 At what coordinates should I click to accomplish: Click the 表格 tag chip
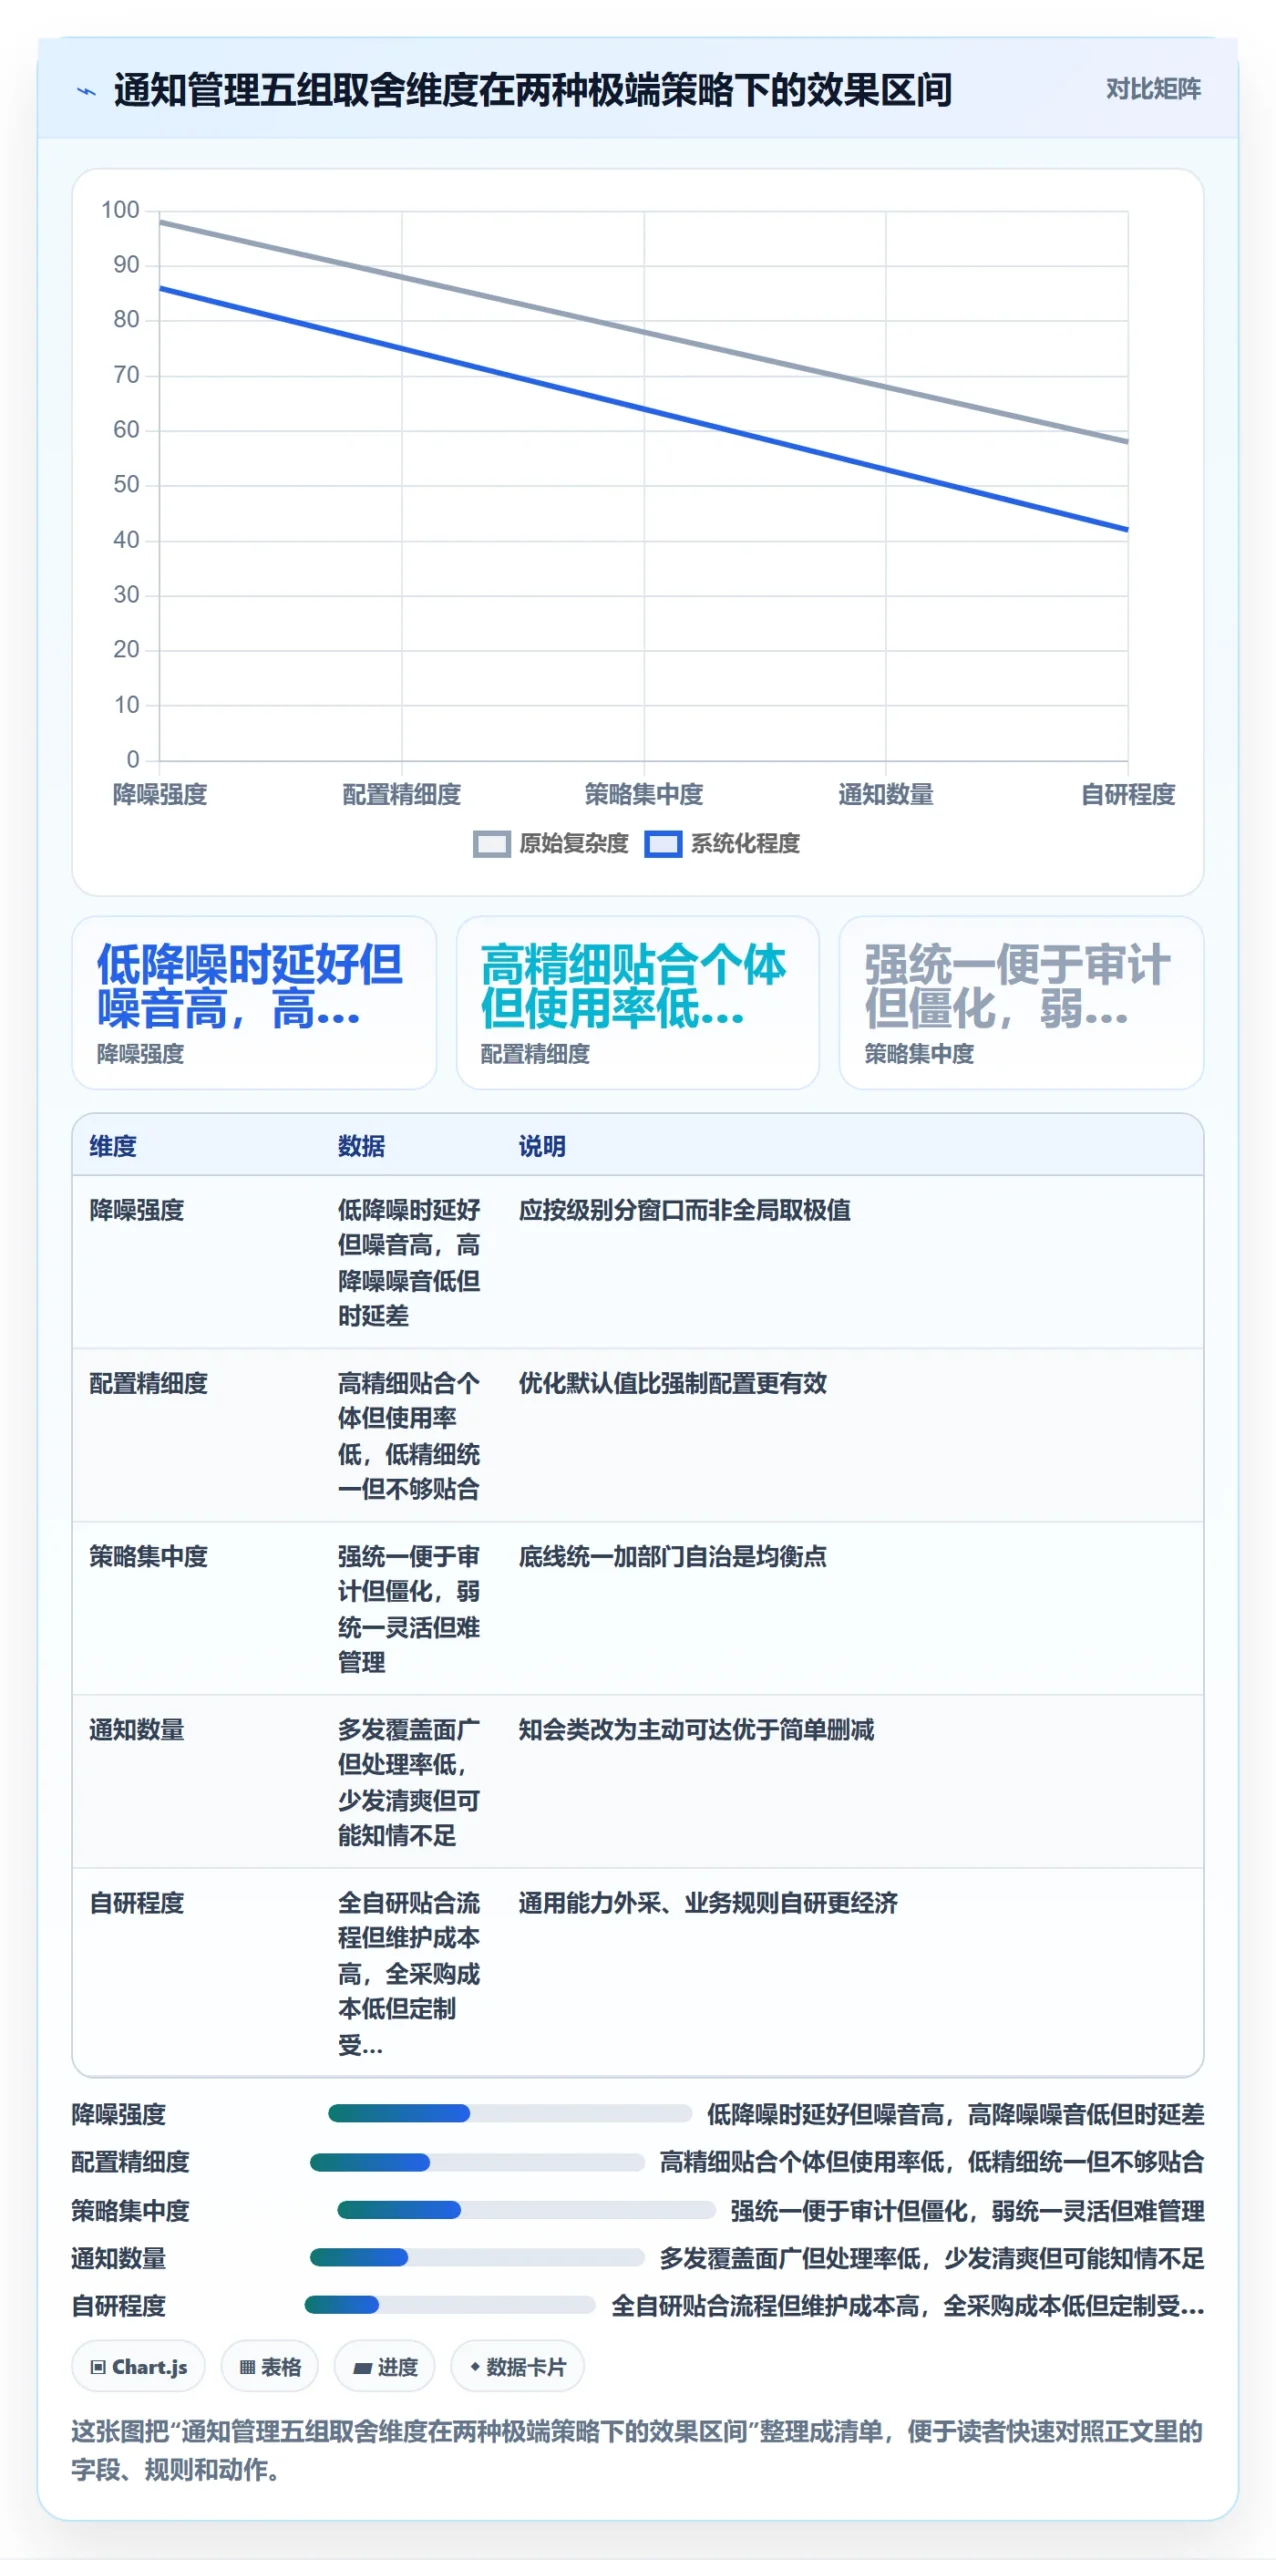point(270,2366)
